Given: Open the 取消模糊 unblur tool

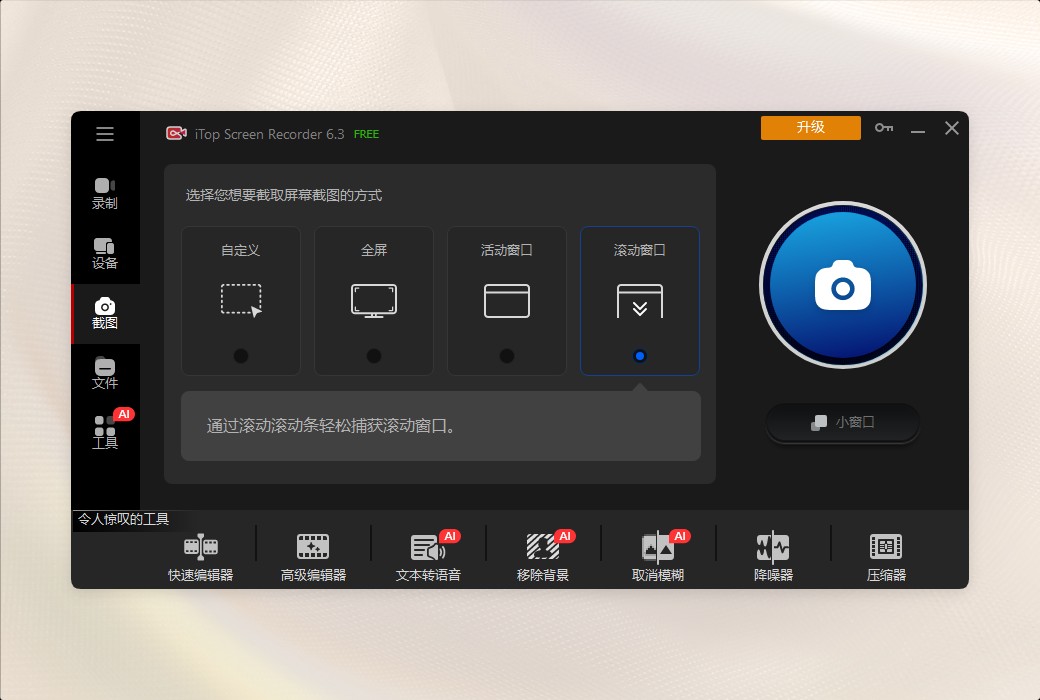Looking at the screenshot, I should click(x=658, y=555).
